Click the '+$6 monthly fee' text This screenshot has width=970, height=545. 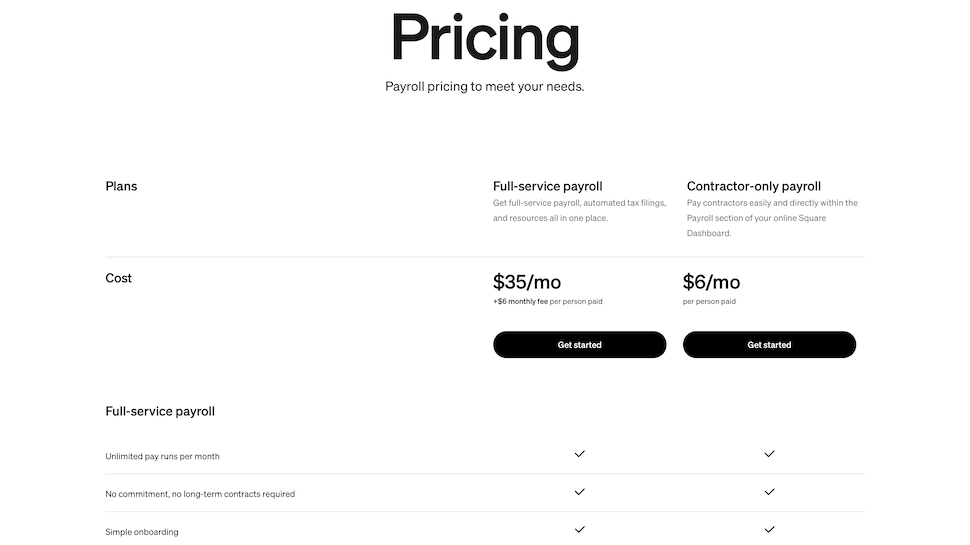[x=520, y=301]
